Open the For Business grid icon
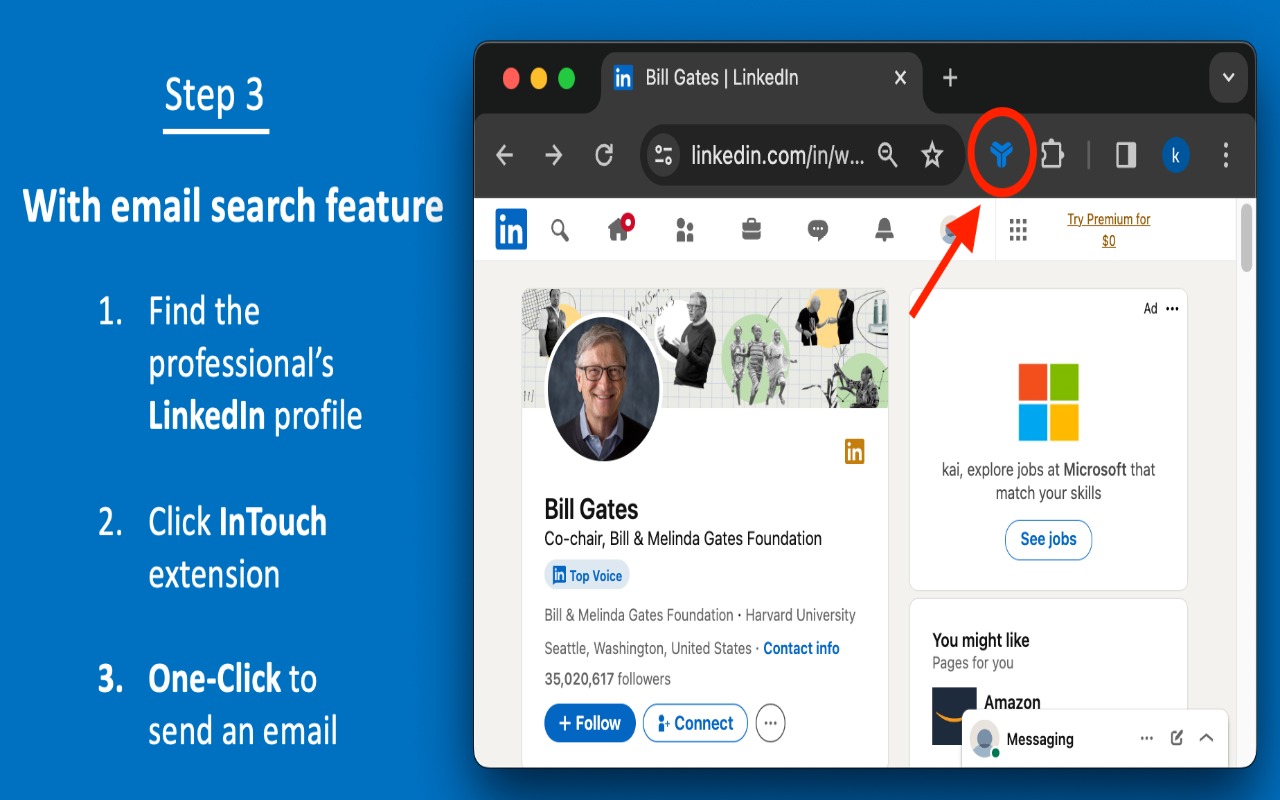 click(x=1018, y=229)
